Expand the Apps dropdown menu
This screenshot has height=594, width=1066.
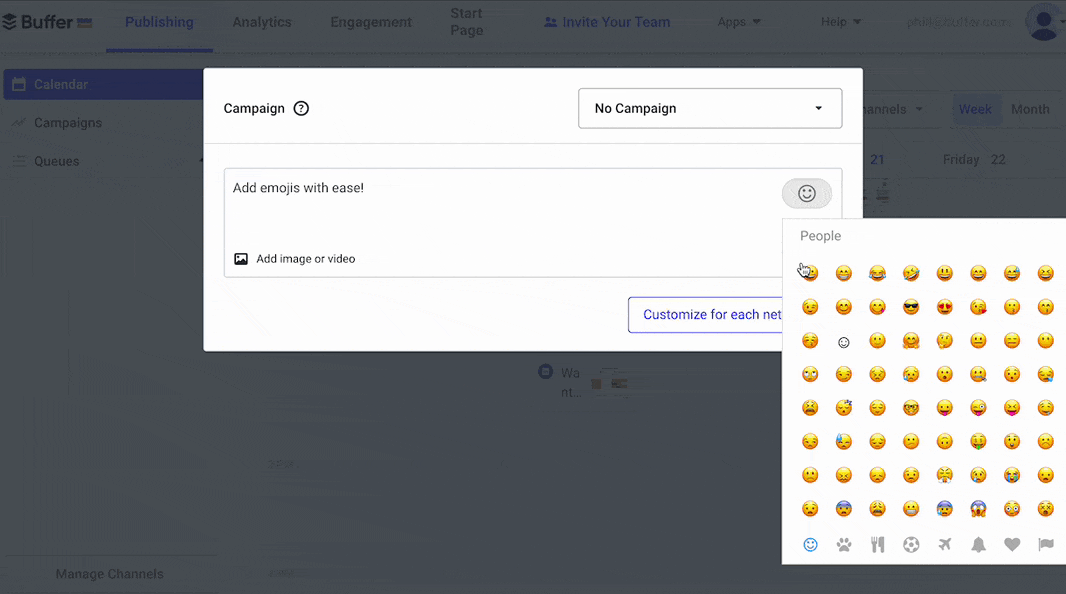(x=739, y=21)
